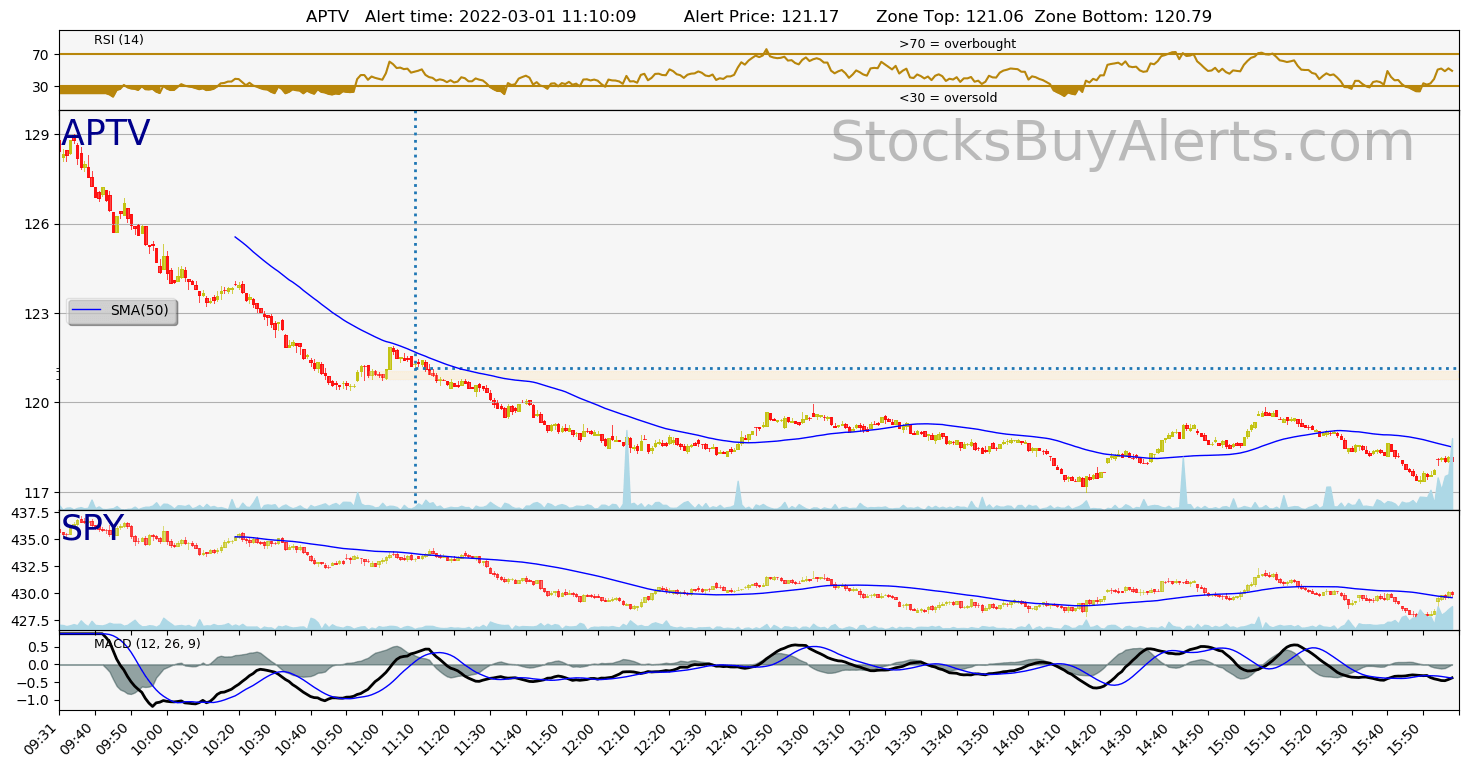This screenshot has width=1474, height=768.
Task: Click the APTV ticker label
Action: coord(105,134)
